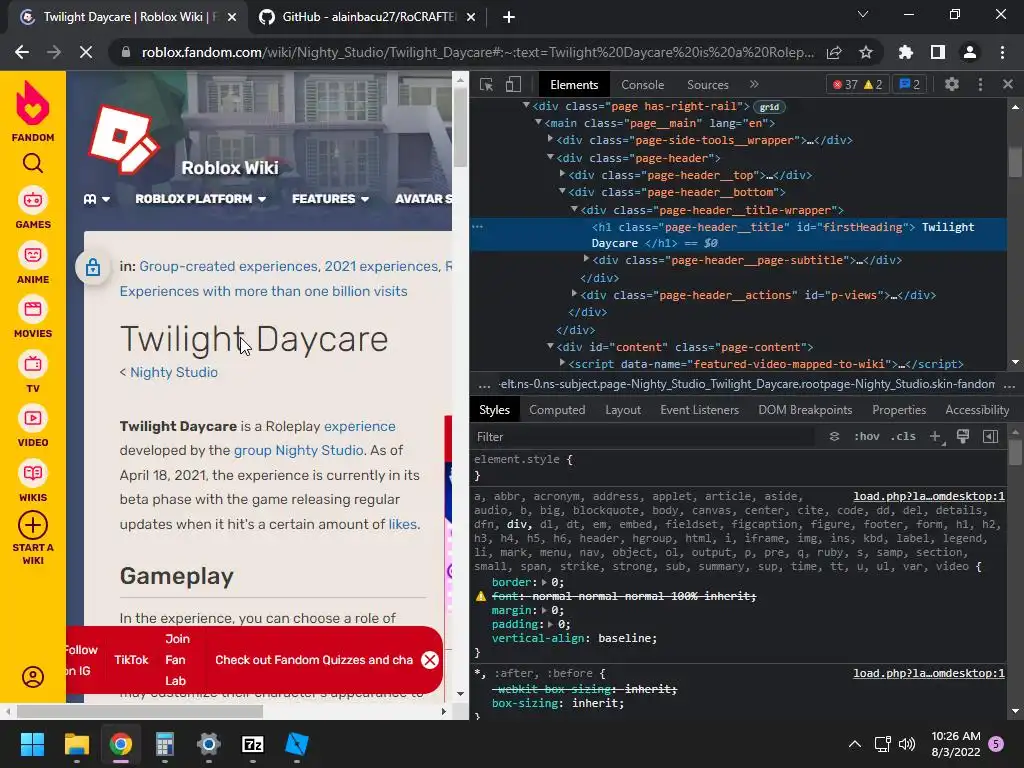Viewport: 1024px width, 768px height.
Task: Click the Start a Wiki plus icon
Action: pos(33,525)
